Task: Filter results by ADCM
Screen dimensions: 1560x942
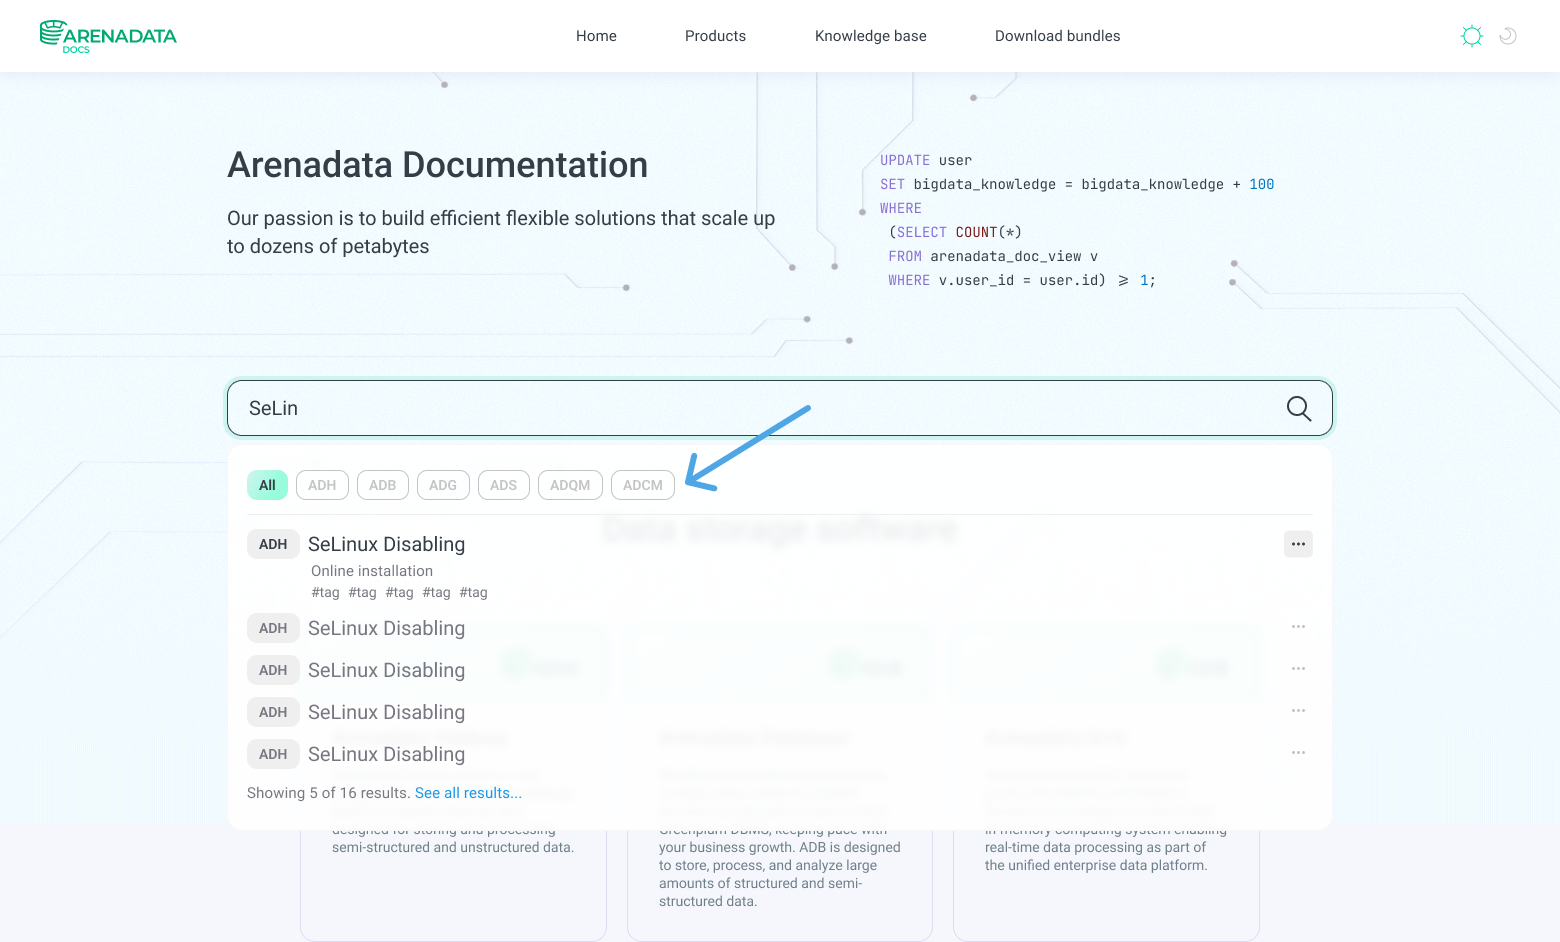Action: 643,485
